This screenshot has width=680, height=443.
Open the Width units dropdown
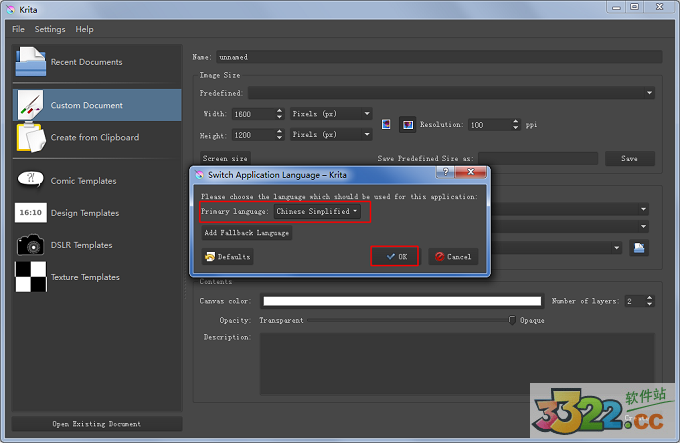point(331,114)
